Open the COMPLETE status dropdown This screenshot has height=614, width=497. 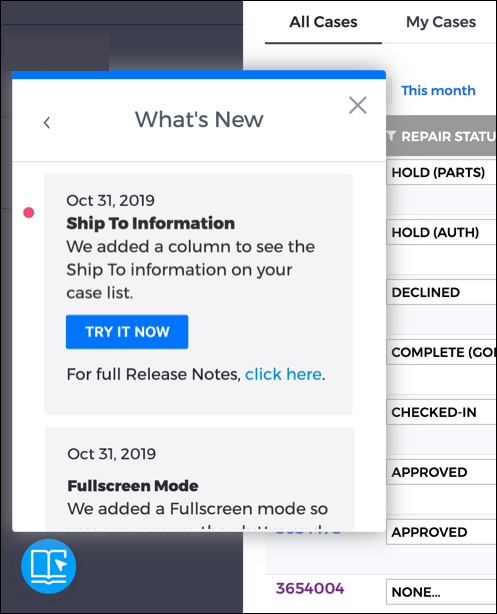(441, 352)
